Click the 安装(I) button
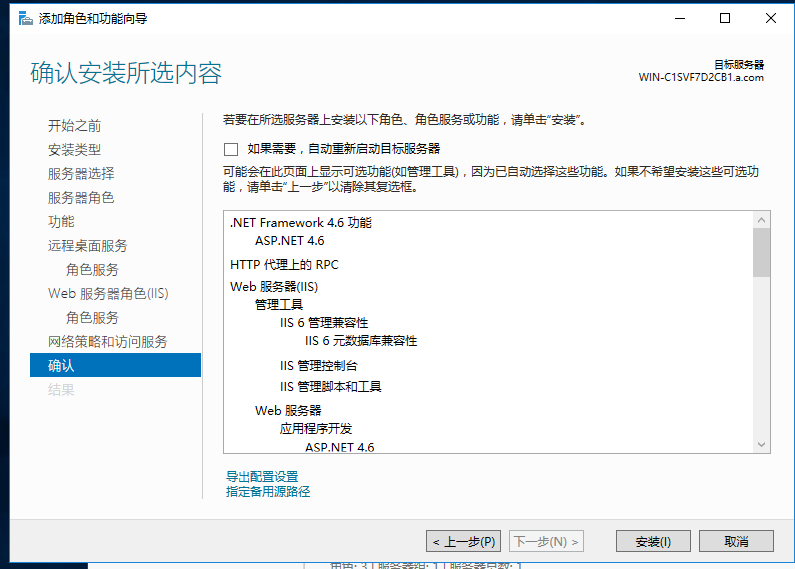 point(653,541)
